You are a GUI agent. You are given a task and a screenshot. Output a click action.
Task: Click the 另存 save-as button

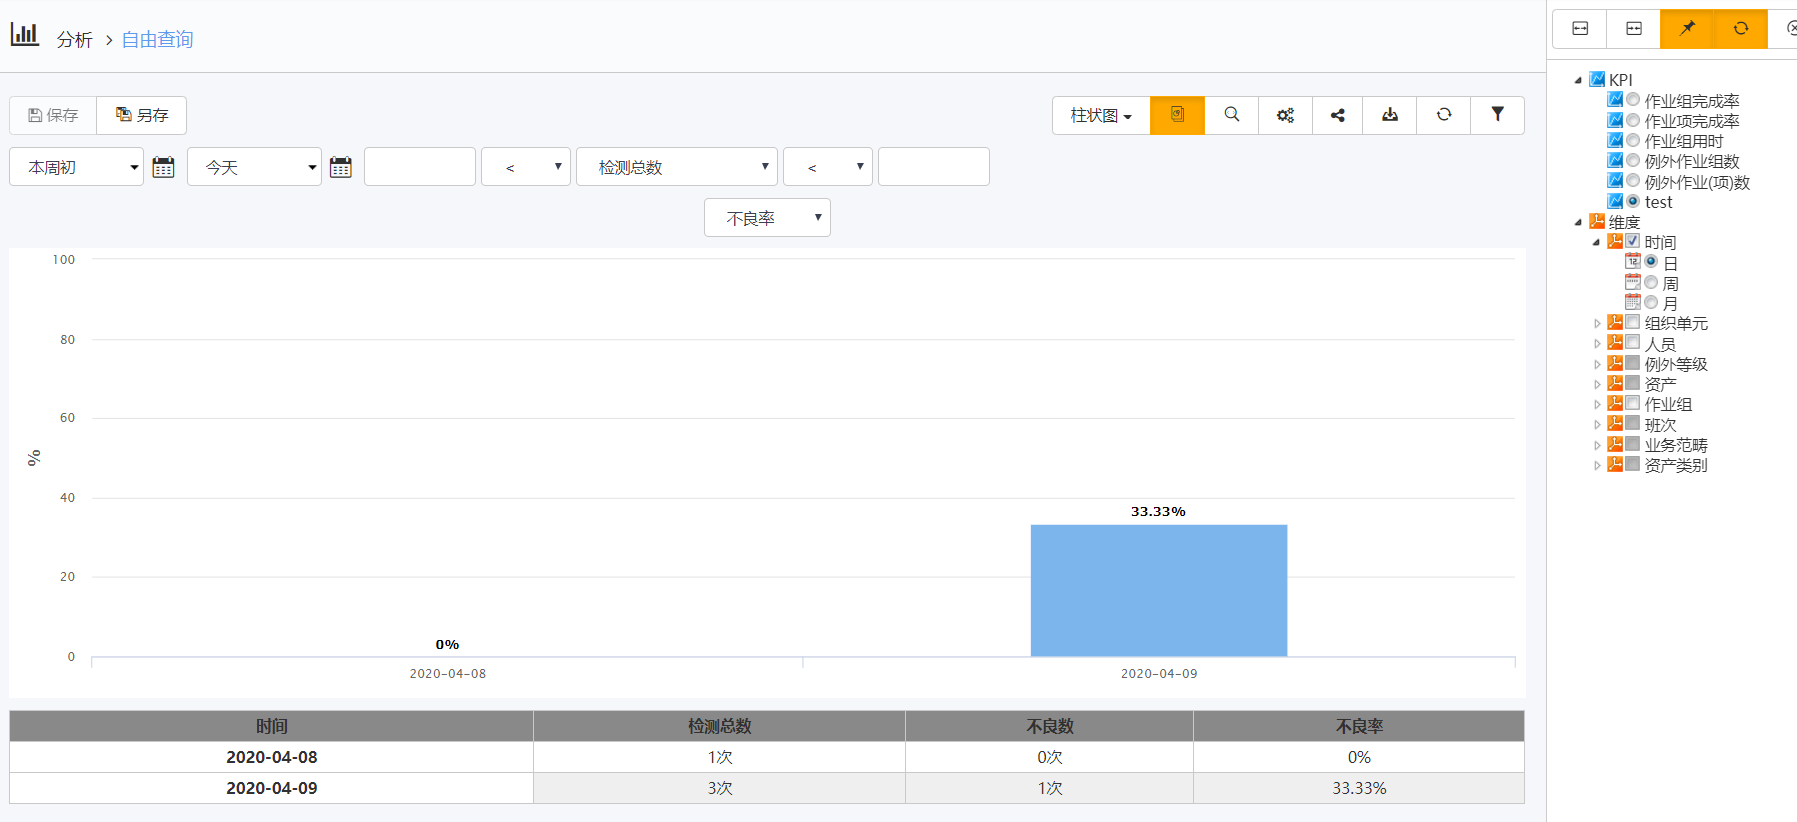[x=142, y=115]
